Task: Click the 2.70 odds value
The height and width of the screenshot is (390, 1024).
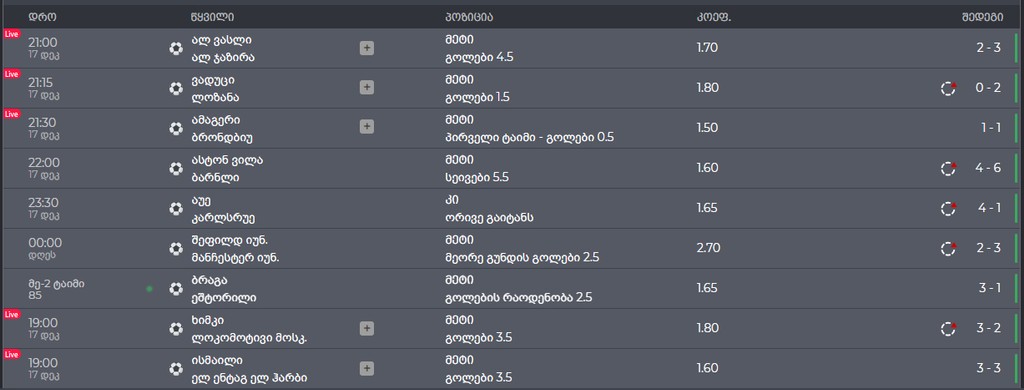Action: pos(707,248)
